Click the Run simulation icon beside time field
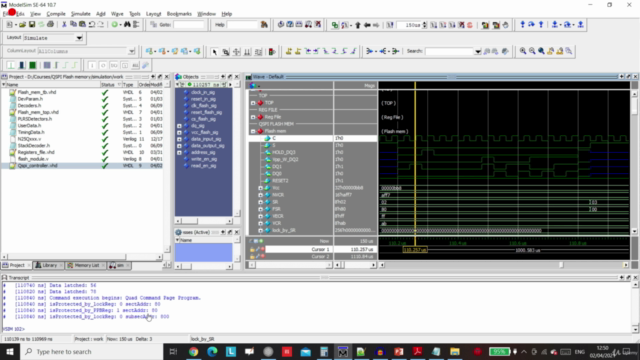Screen dimensions: 640x360 [x=433, y=25]
